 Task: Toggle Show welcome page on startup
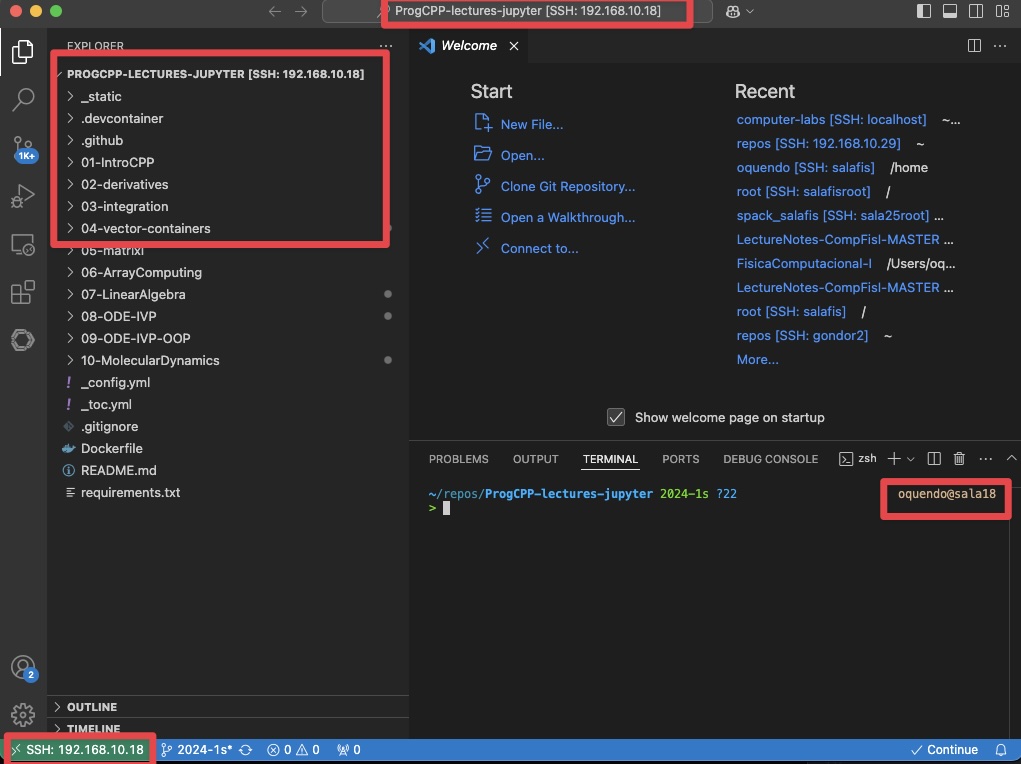[x=615, y=417]
